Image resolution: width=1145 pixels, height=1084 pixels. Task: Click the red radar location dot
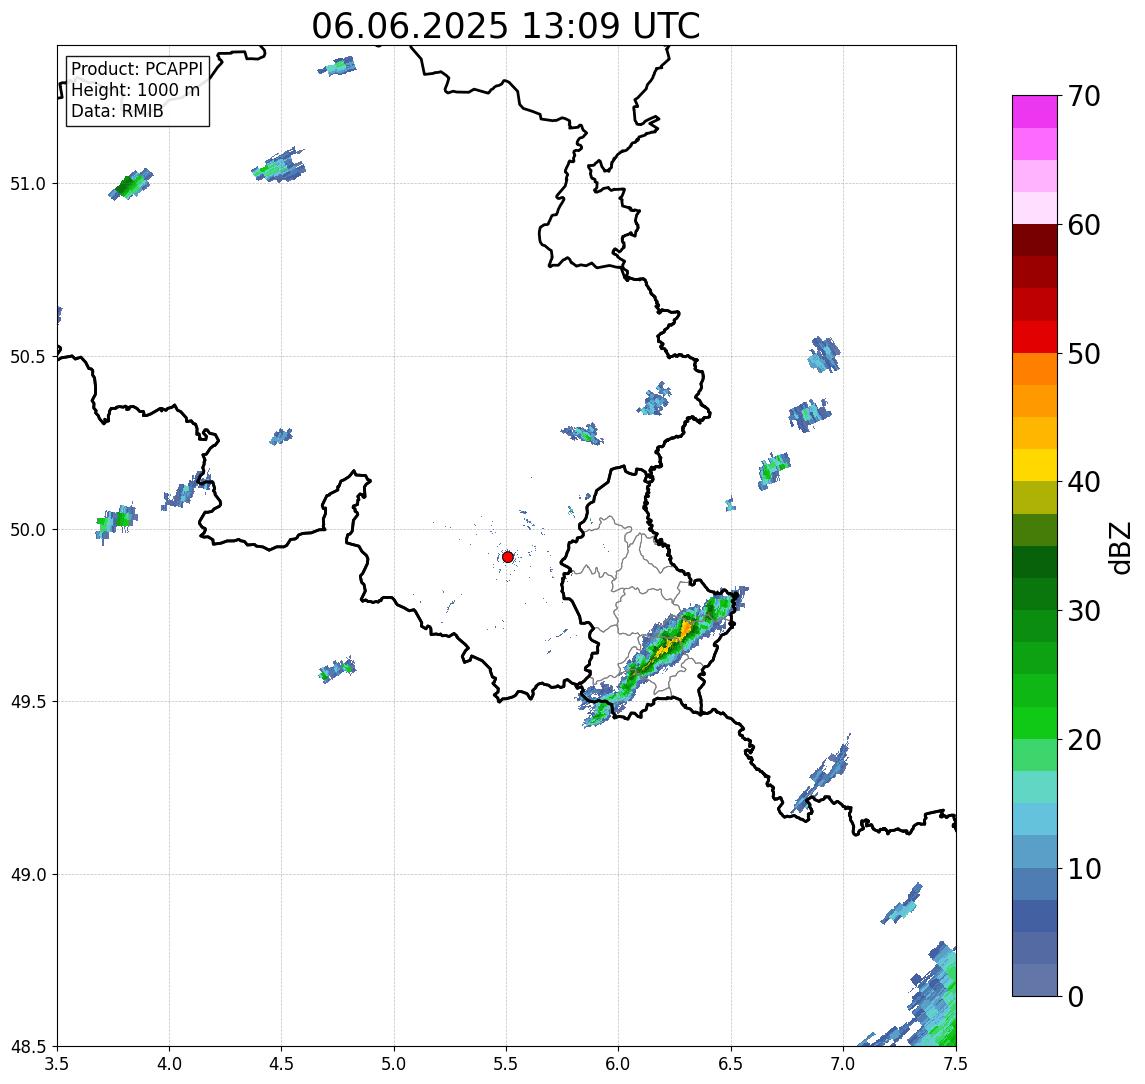(508, 557)
